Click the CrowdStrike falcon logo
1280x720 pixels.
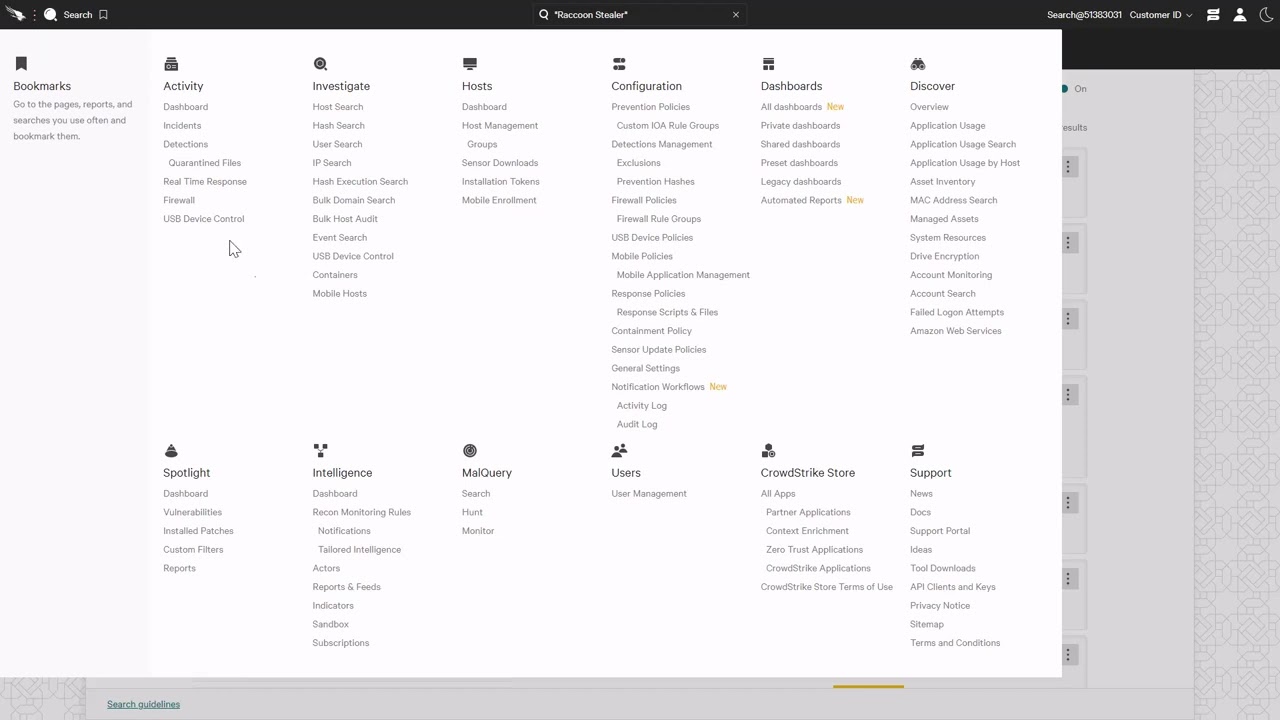click(x=15, y=14)
